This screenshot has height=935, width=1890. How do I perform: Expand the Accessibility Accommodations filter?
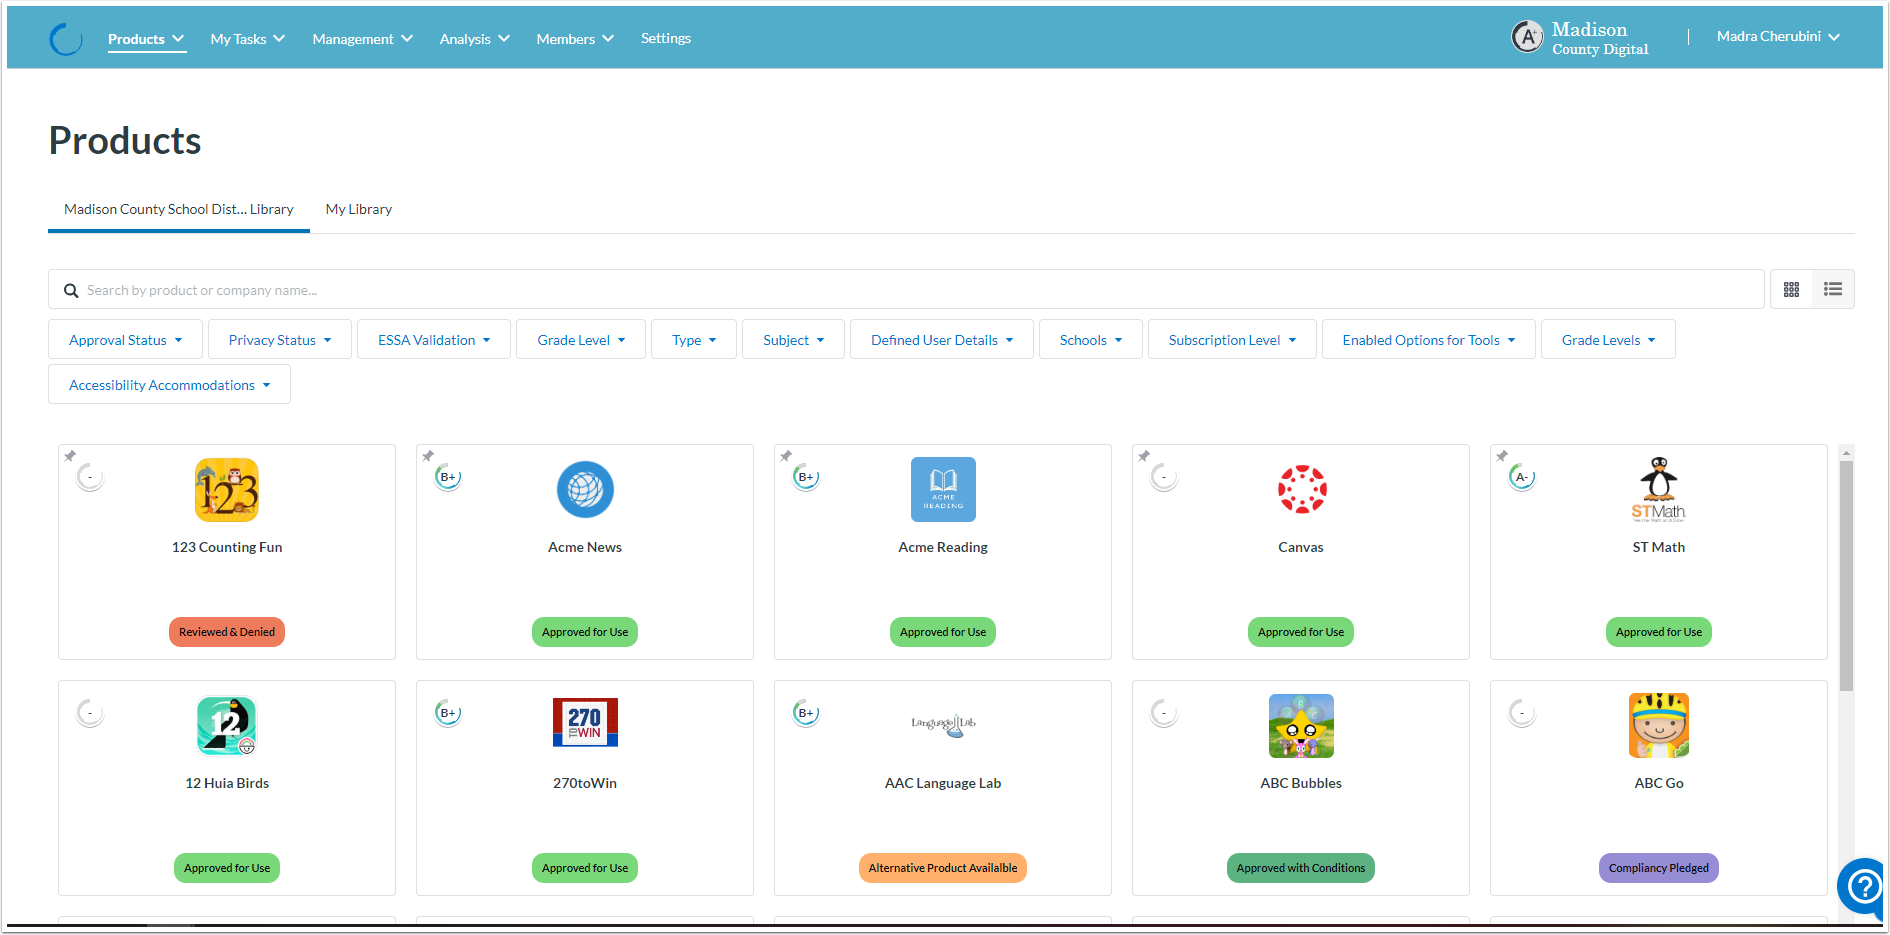pos(168,384)
